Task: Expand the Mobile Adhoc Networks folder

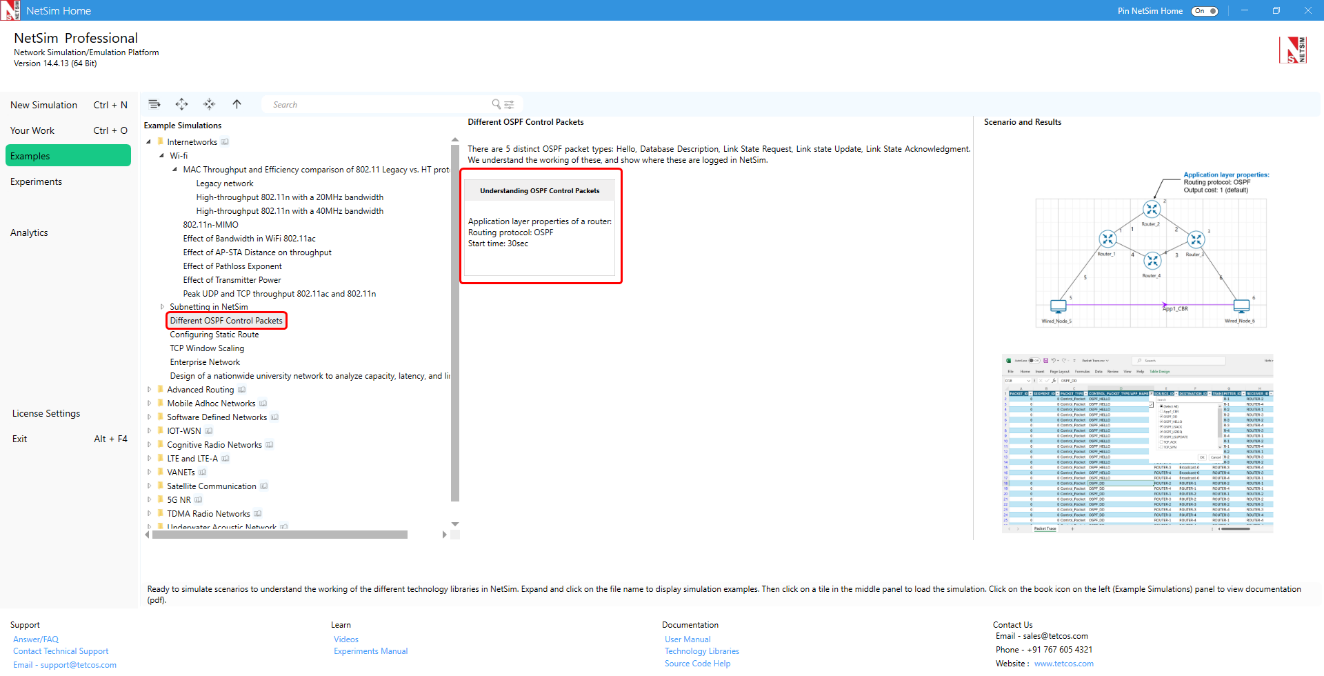Action: [149, 404]
